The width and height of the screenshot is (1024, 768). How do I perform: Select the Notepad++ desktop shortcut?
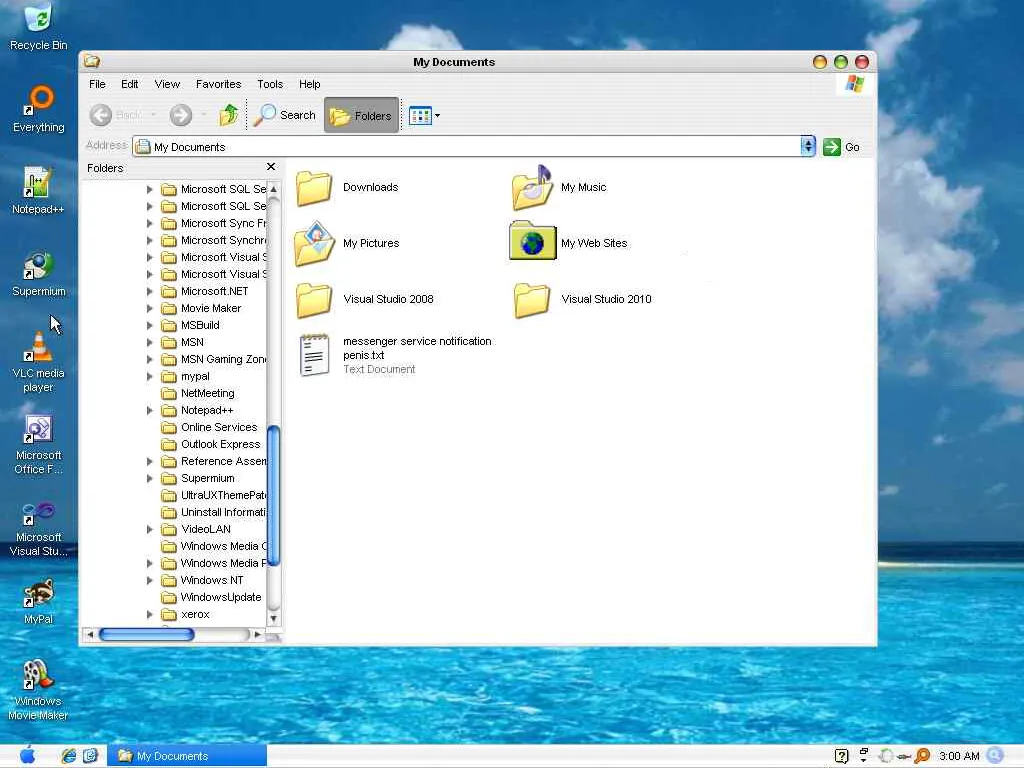click(x=39, y=191)
